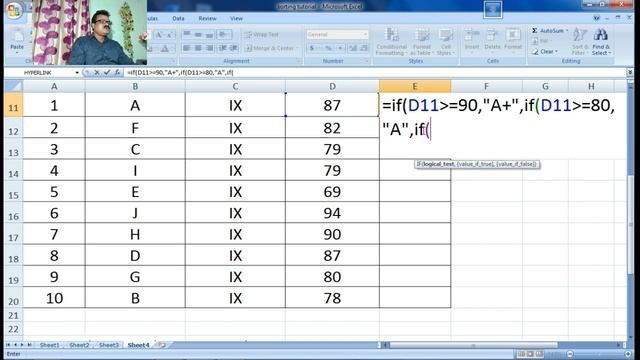The width and height of the screenshot is (640, 360).
Task: Switch to Page Layout view in status bar
Action: coord(530,353)
